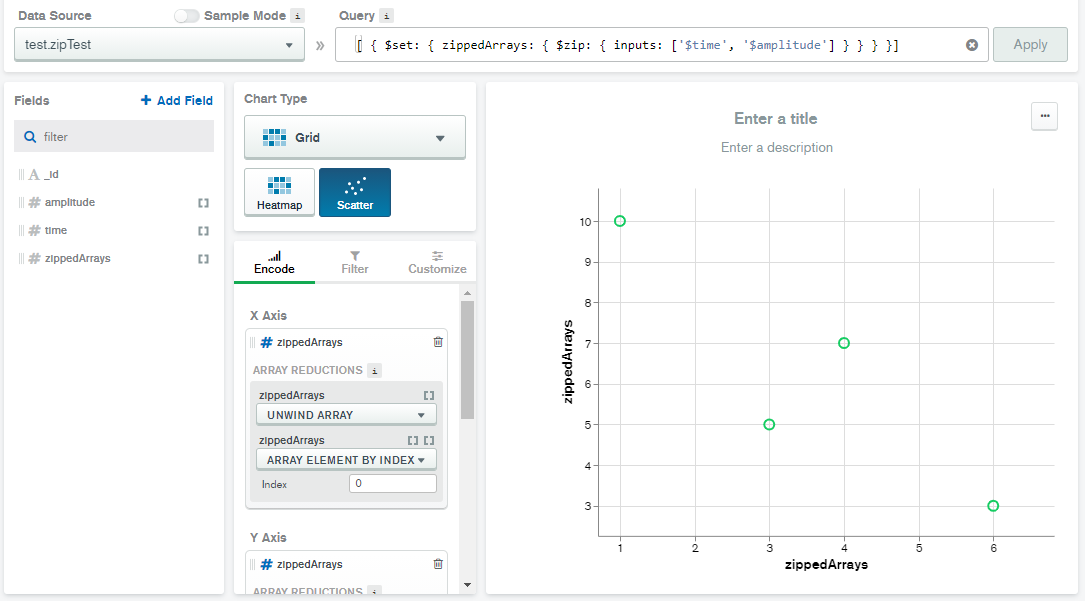This screenshot has width=1085, height=601.
Task: Open the UNWIND ARRAY reduction dropdown
Action: click(x=346, y=415)
